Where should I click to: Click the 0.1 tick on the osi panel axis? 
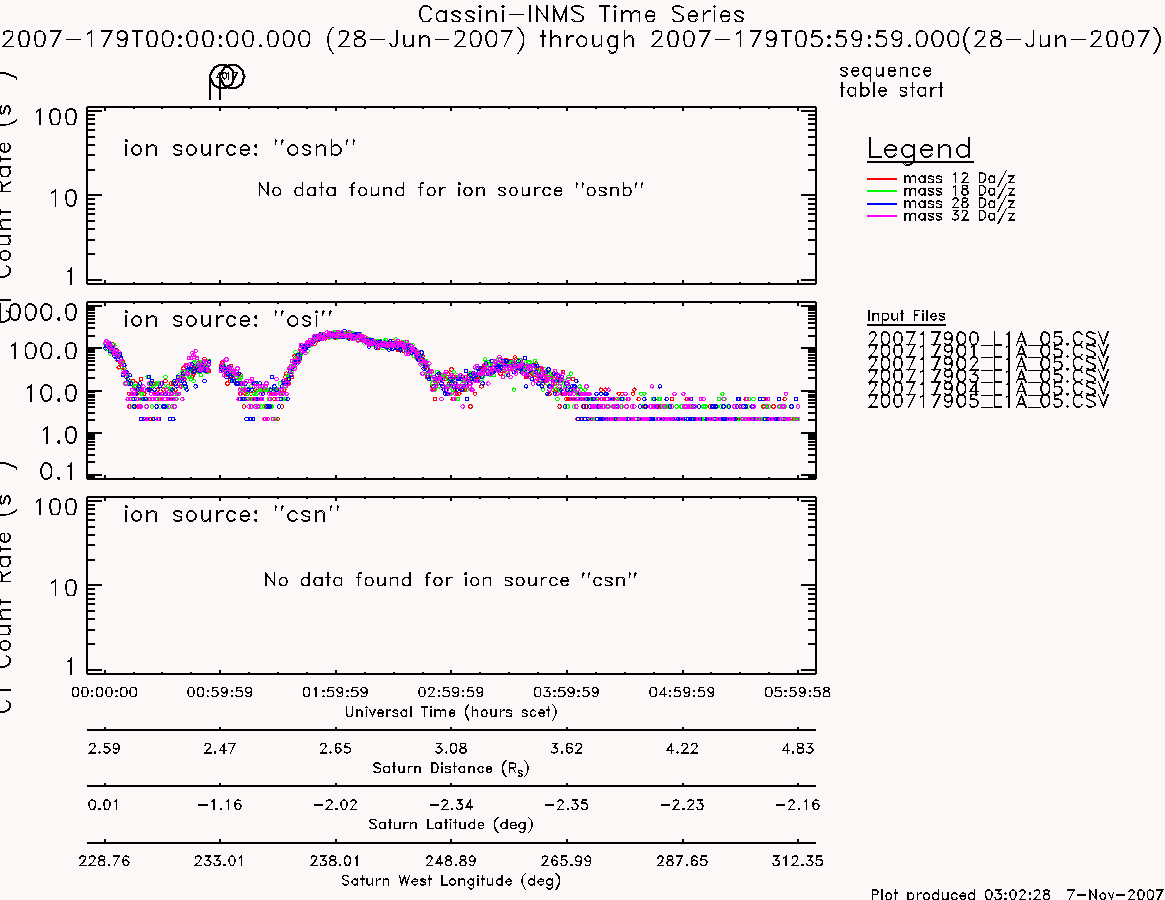pos(58,471)
